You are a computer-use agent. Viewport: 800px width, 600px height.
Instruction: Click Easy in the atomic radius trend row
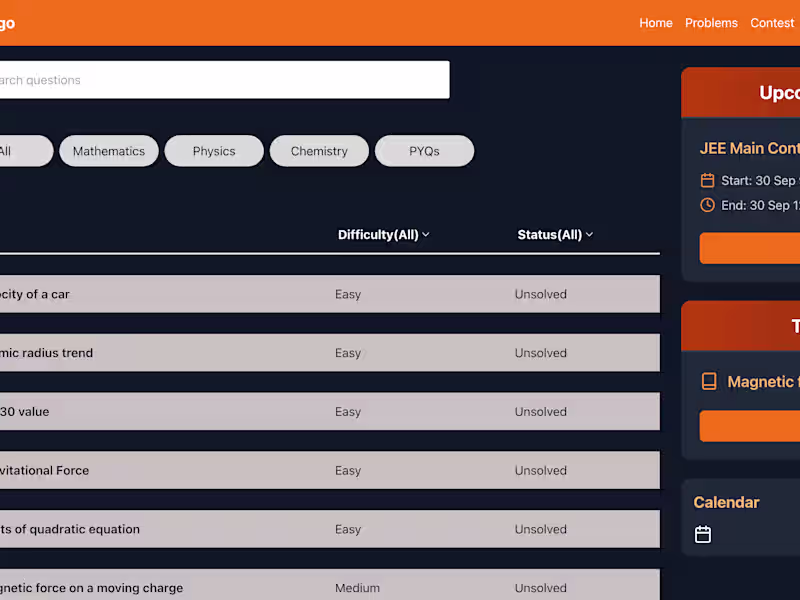click(348, 353)
